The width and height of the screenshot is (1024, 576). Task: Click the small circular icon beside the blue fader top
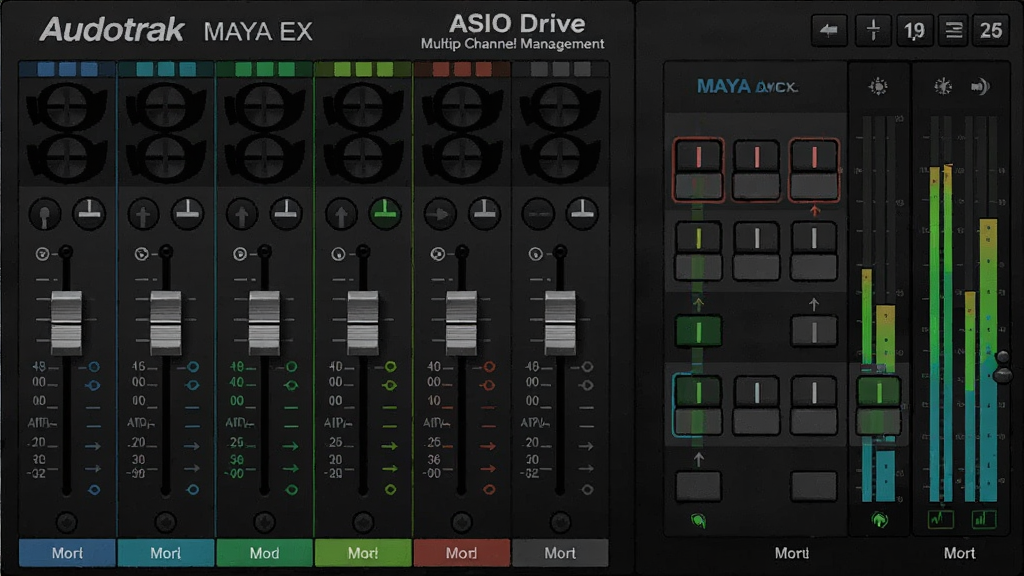pyautogui.click(x=42, y=254)
